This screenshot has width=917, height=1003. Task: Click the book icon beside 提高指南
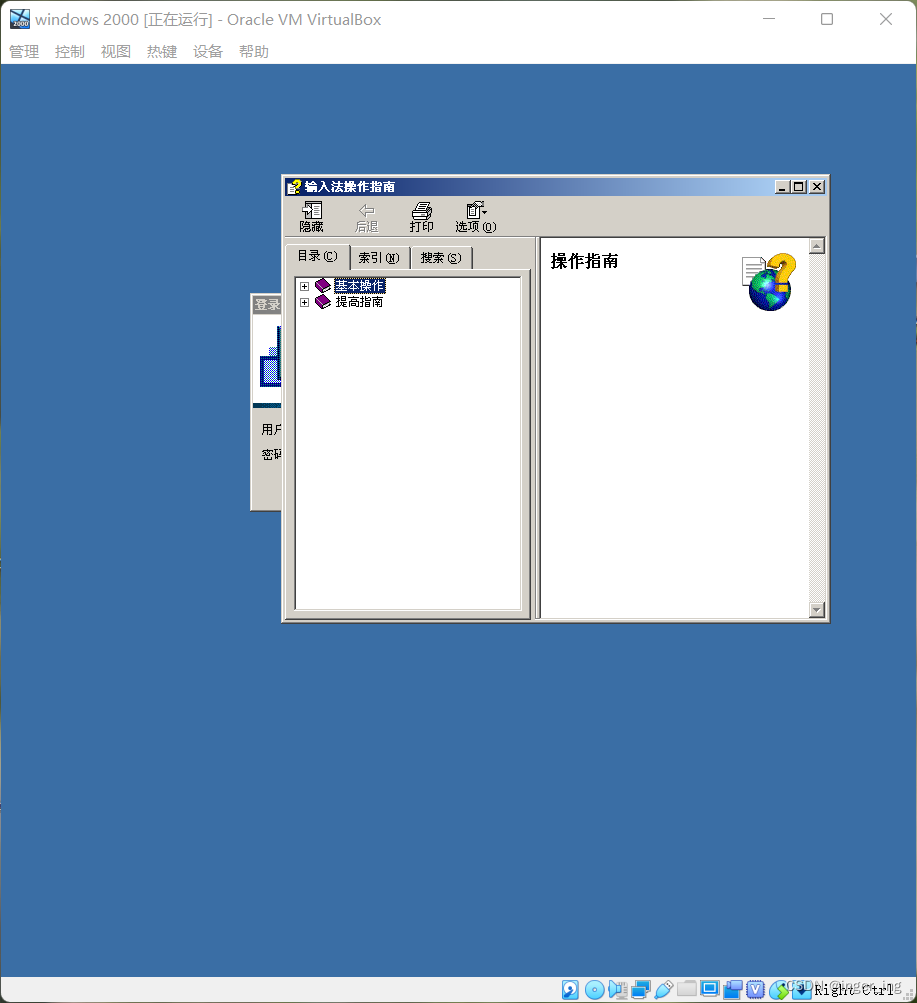click(323, 301)
